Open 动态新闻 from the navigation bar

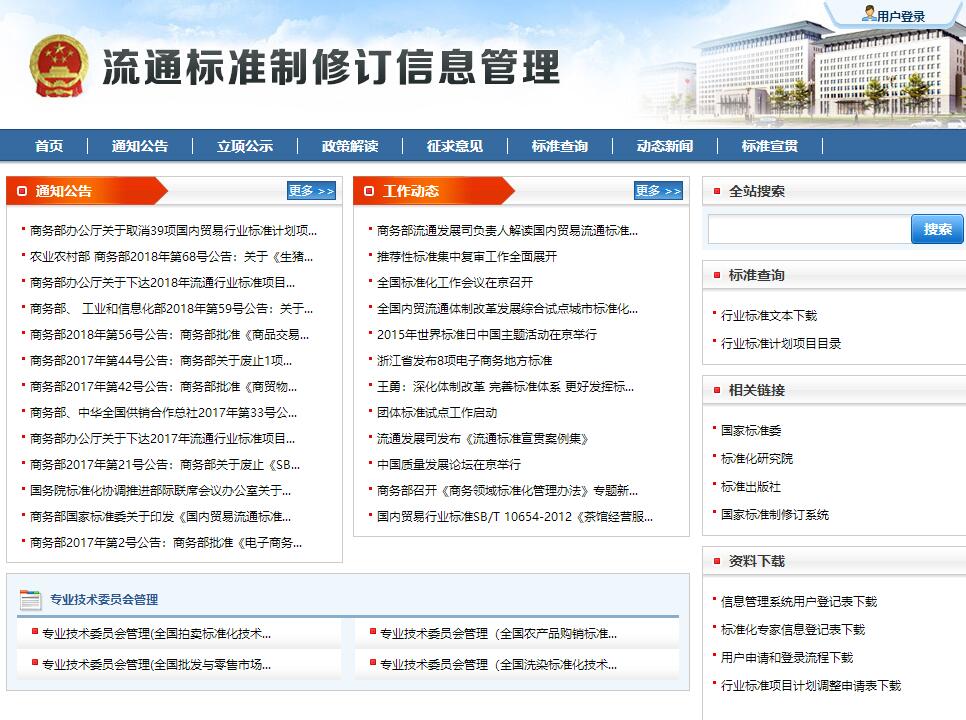click(664, 146)
